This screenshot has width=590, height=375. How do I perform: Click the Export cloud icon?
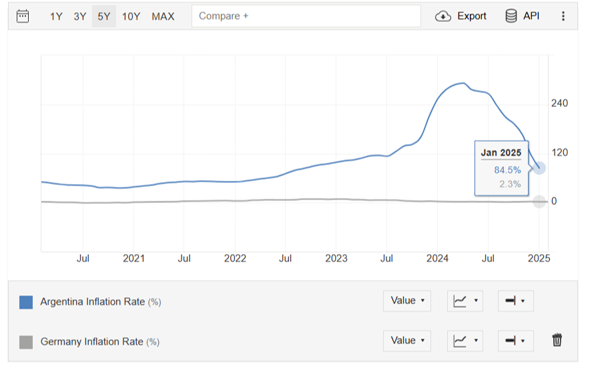pyautogui.click(x=443, y=16)
